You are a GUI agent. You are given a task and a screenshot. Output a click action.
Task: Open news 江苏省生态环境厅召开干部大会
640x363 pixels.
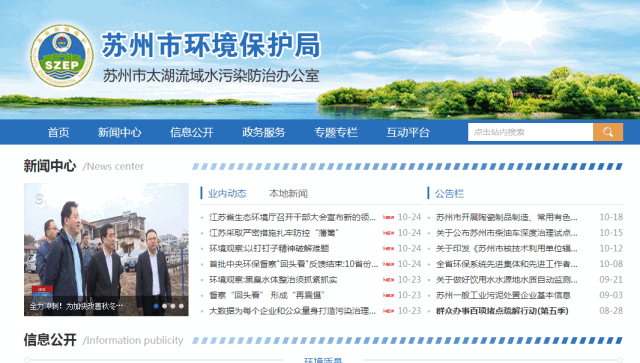click(x=292, y=217)
